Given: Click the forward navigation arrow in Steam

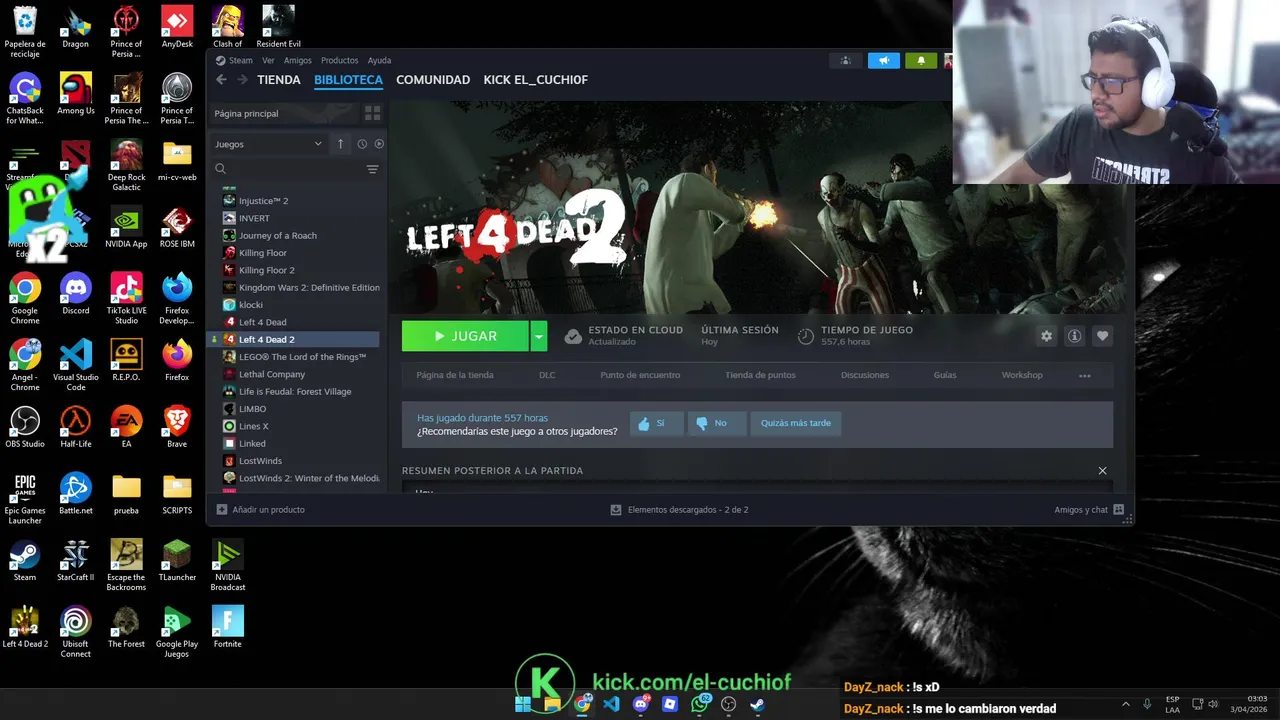Looking at the screenshot, I should pos(242,80).
